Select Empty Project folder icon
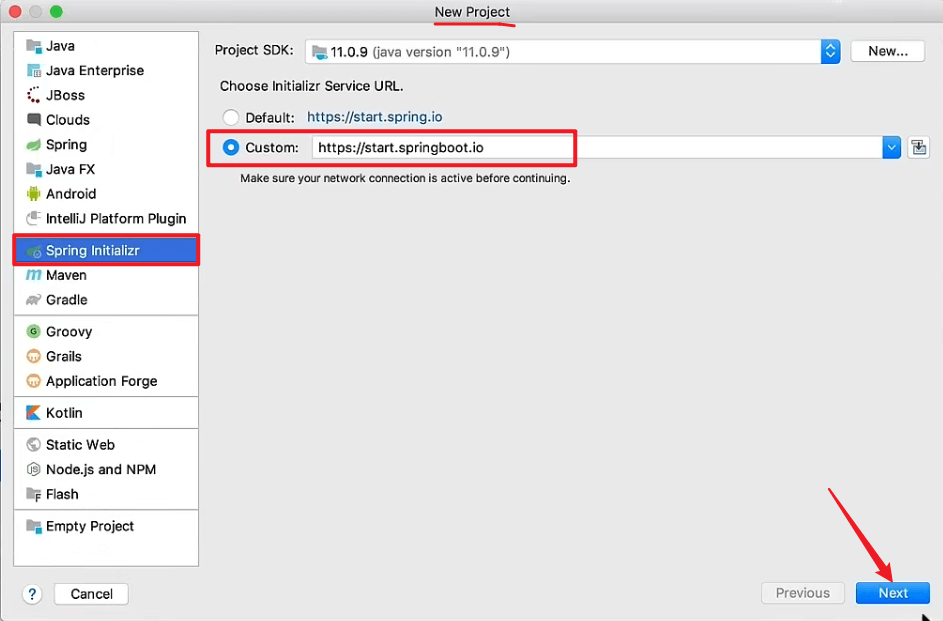943x621 pixels. tap(34, 526)
